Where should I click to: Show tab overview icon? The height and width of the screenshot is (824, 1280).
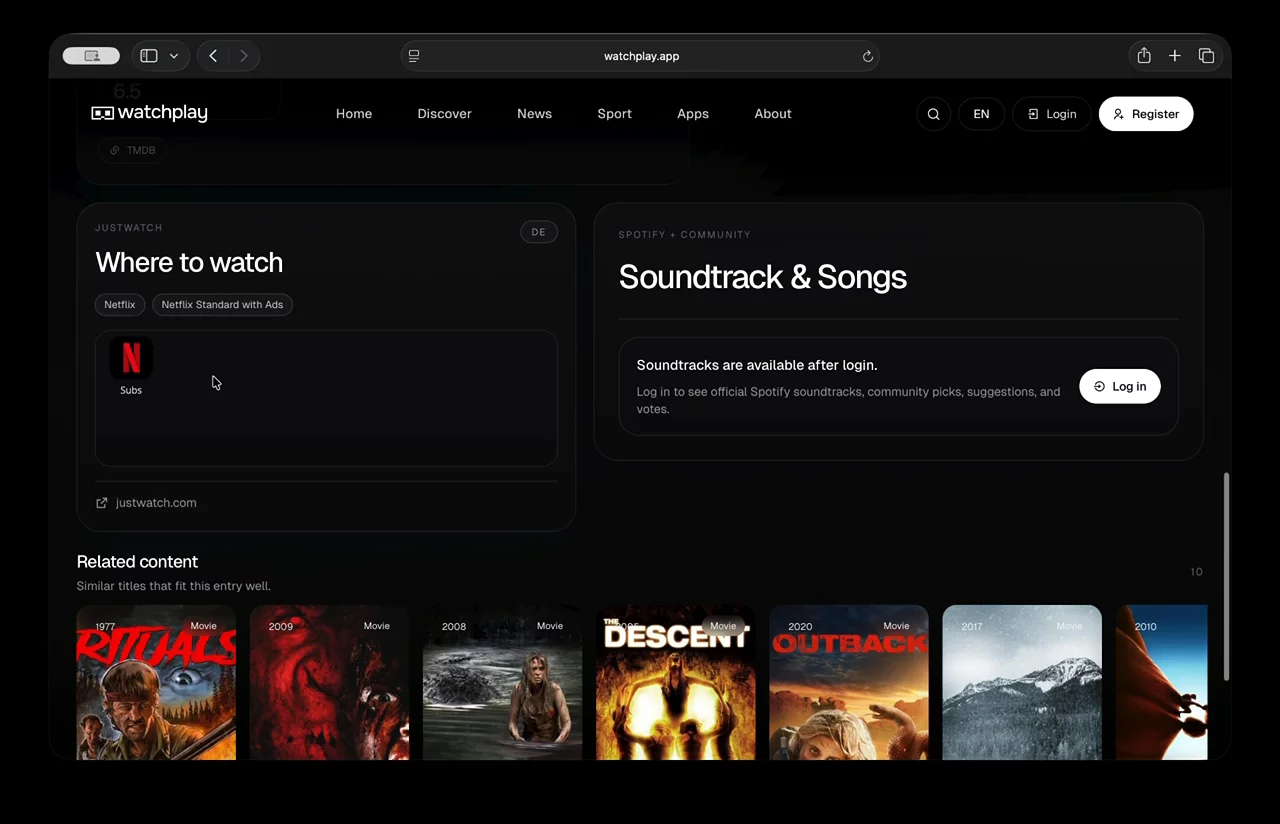1207,56
